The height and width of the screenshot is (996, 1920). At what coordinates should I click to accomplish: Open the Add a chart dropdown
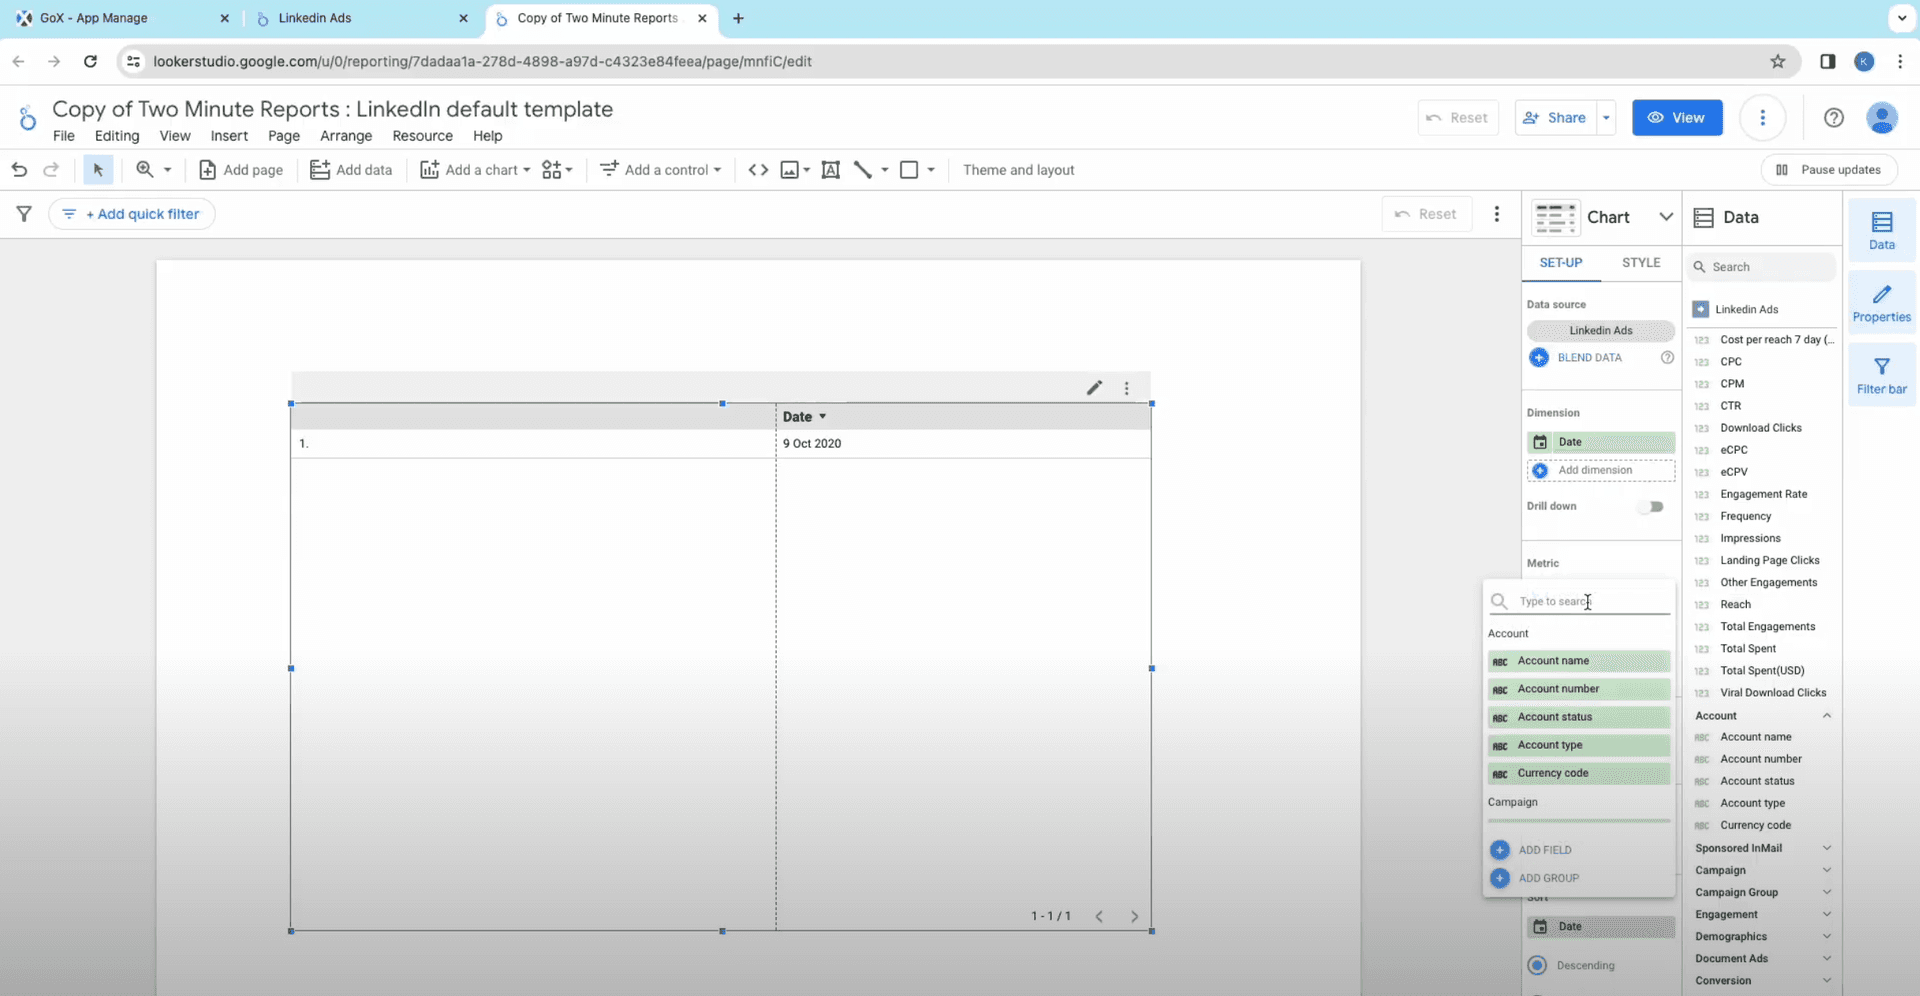click(x=475, y=170)
